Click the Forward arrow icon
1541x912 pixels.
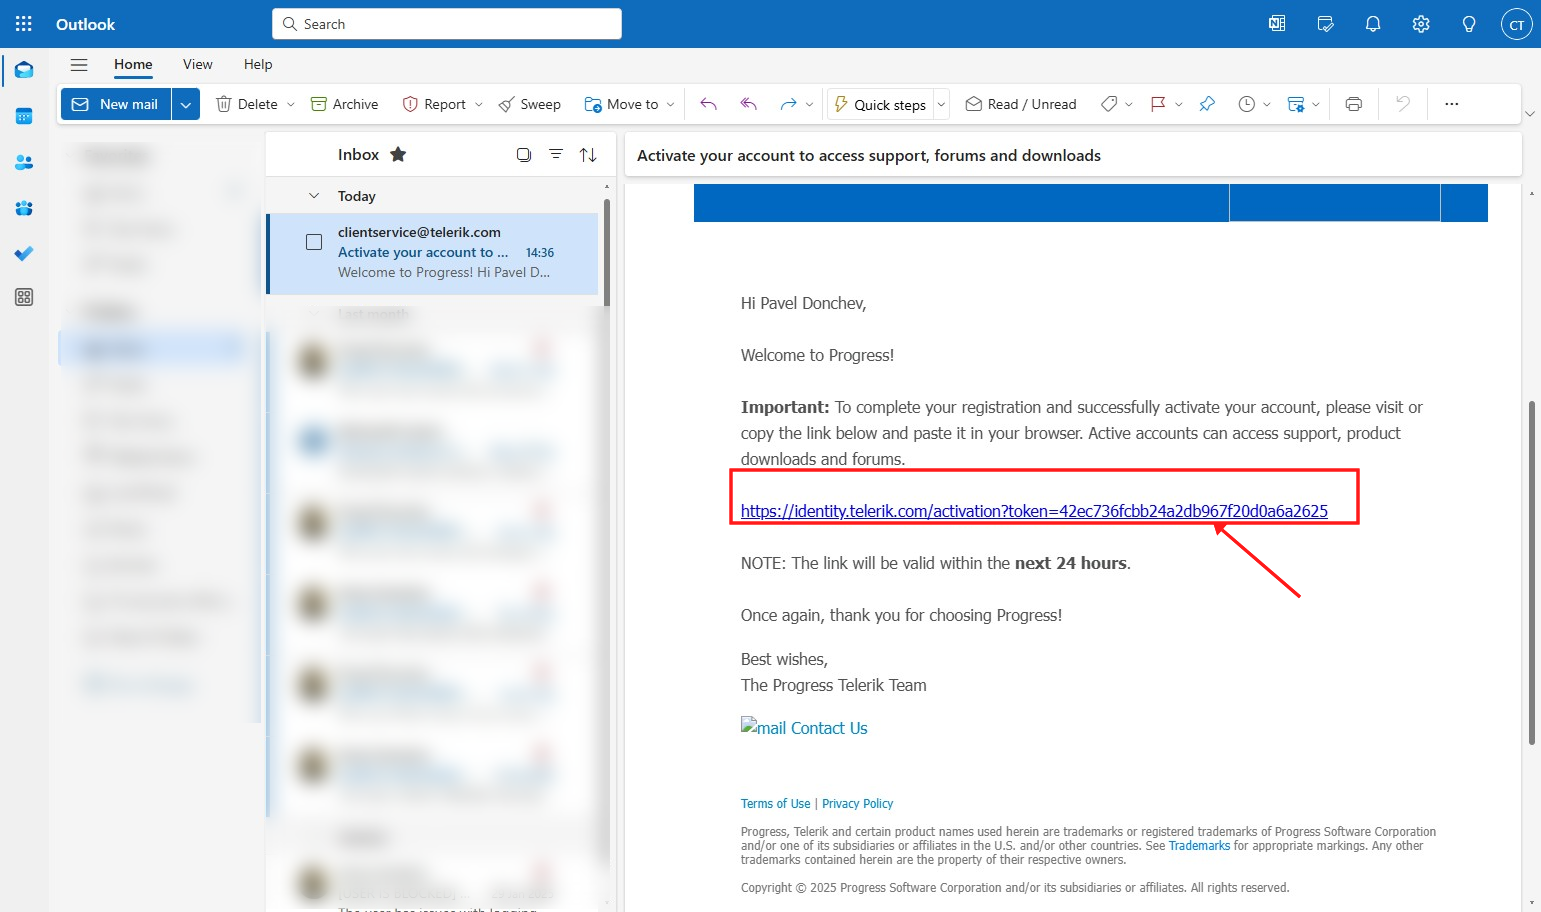[x=788, y=104]
